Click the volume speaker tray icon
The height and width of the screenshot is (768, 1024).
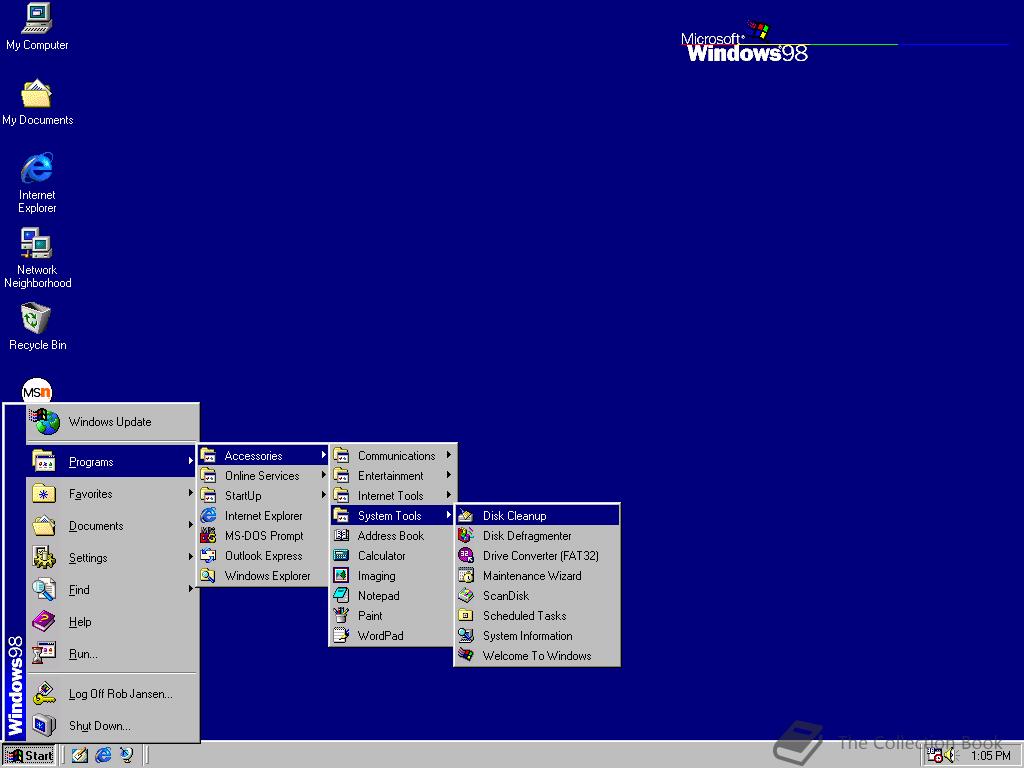[x=950, y=756]
